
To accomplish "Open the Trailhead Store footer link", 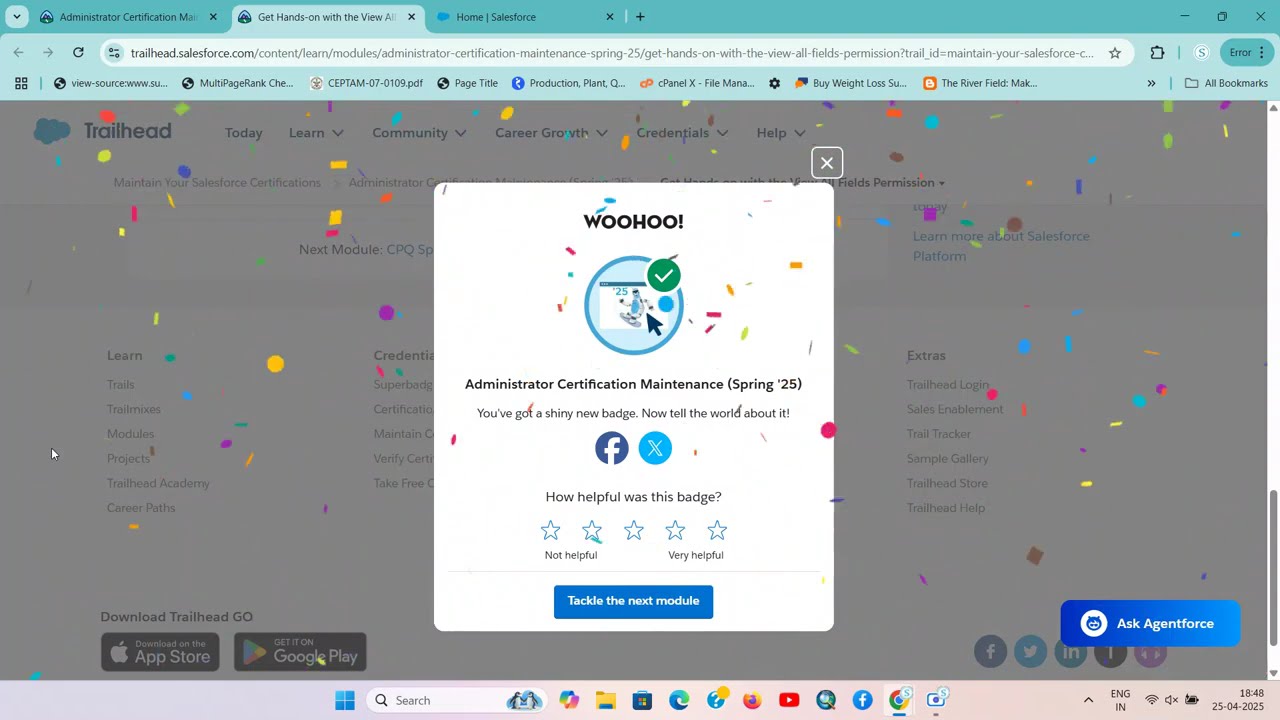I will click(947, 483).
